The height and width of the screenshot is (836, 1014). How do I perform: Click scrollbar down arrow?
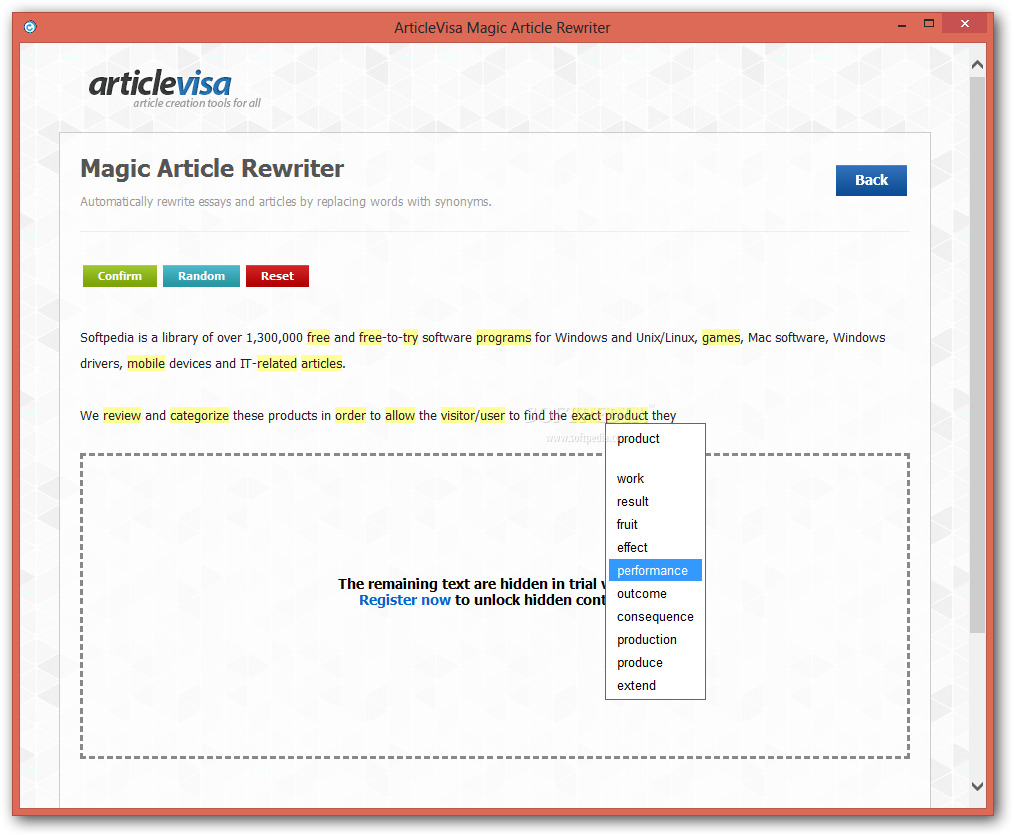pos(977,786)
